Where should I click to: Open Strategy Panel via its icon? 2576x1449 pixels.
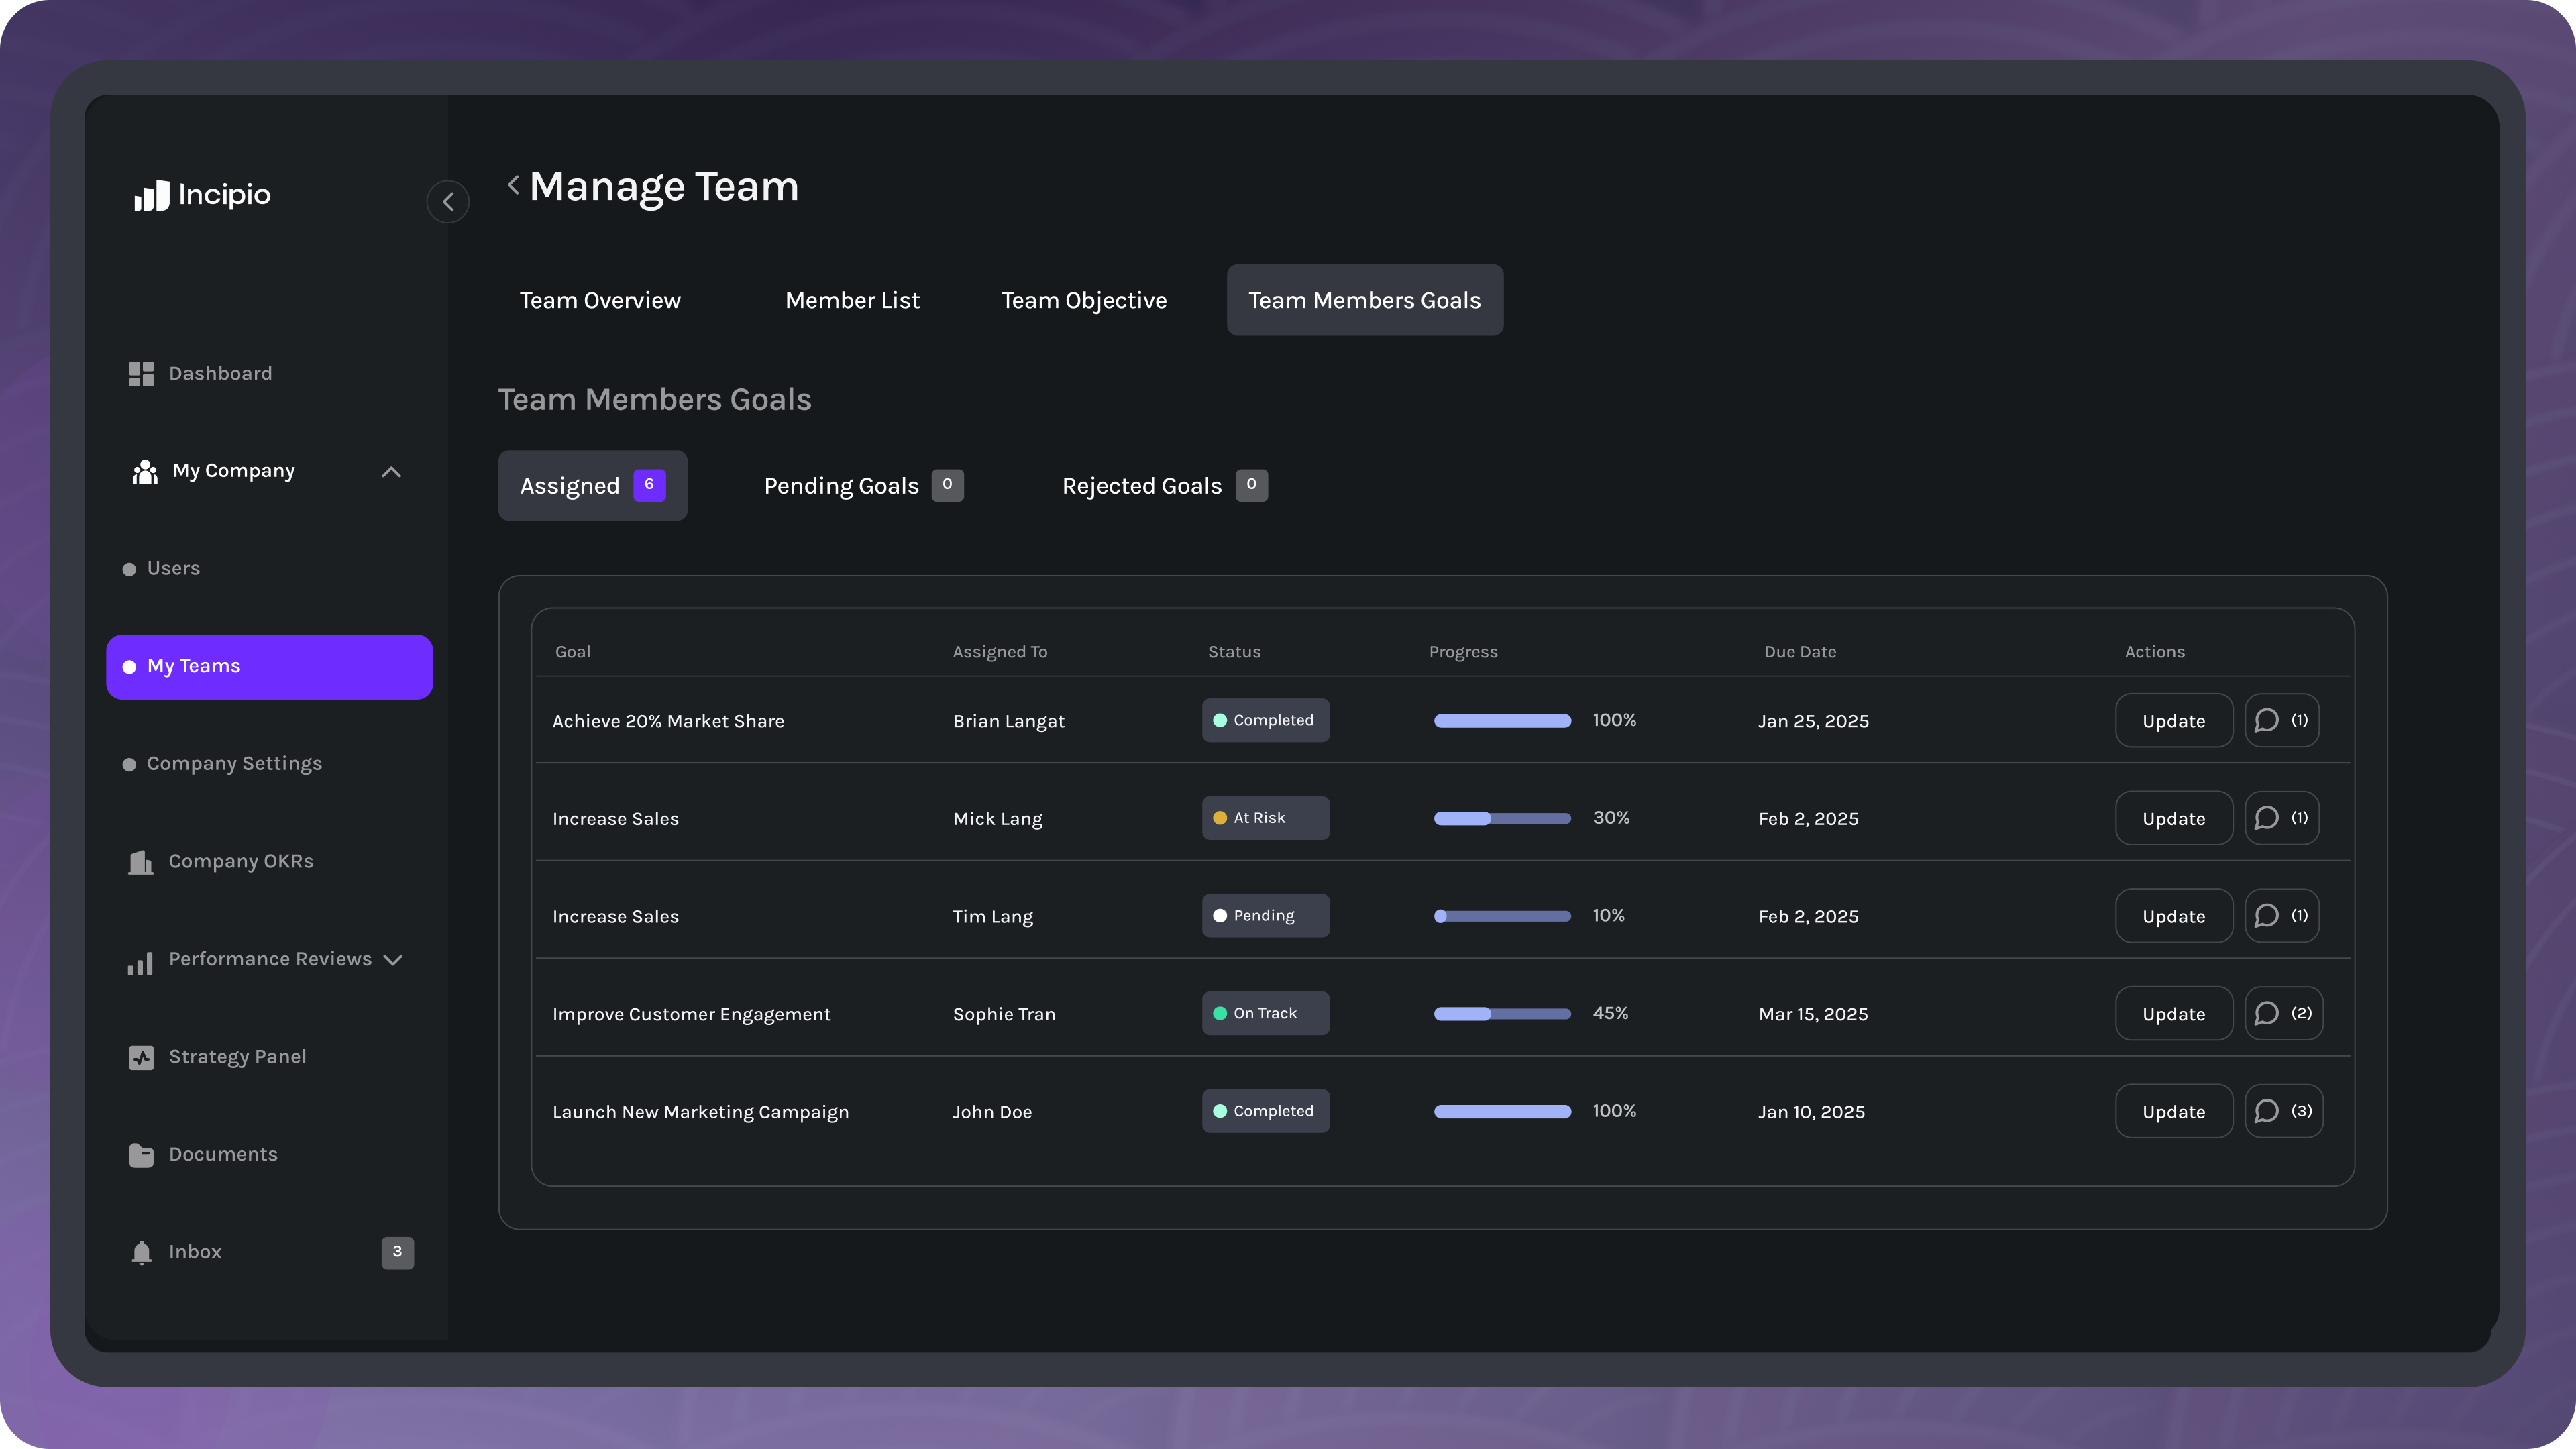tap(141, 1057)
